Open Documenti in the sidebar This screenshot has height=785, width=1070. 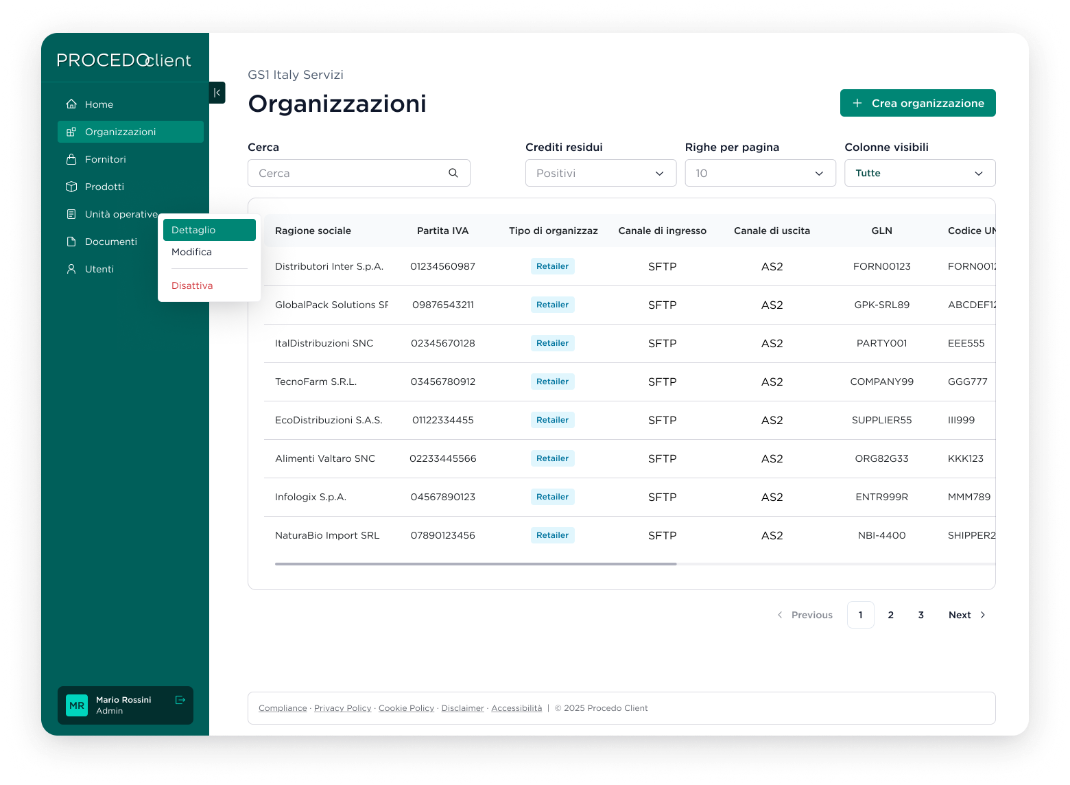tap(109, 242)
